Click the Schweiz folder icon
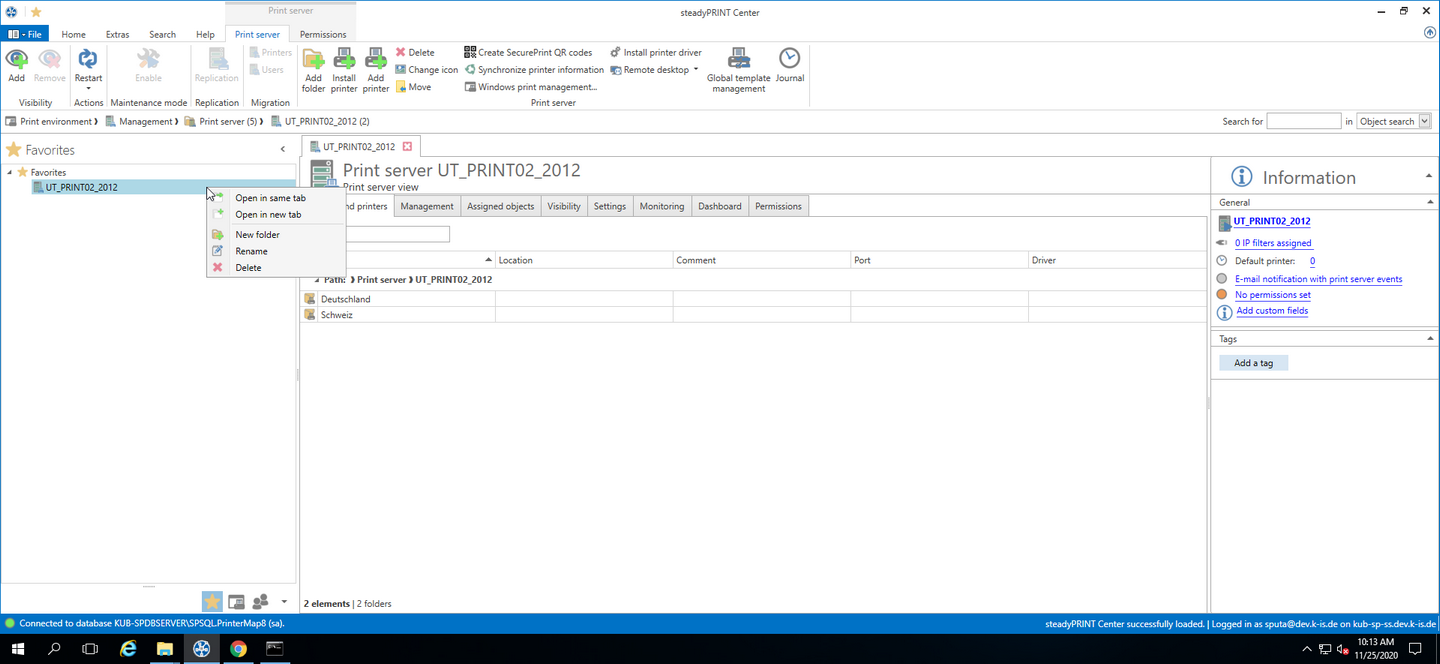 click(310, 315)
